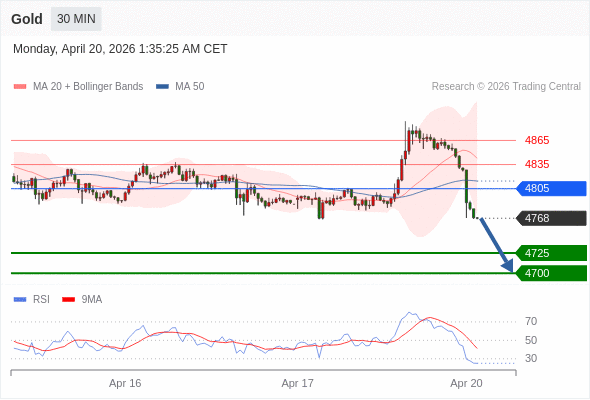Select the 'RSI' legend label
590x400 pixels.
(41, 300)
